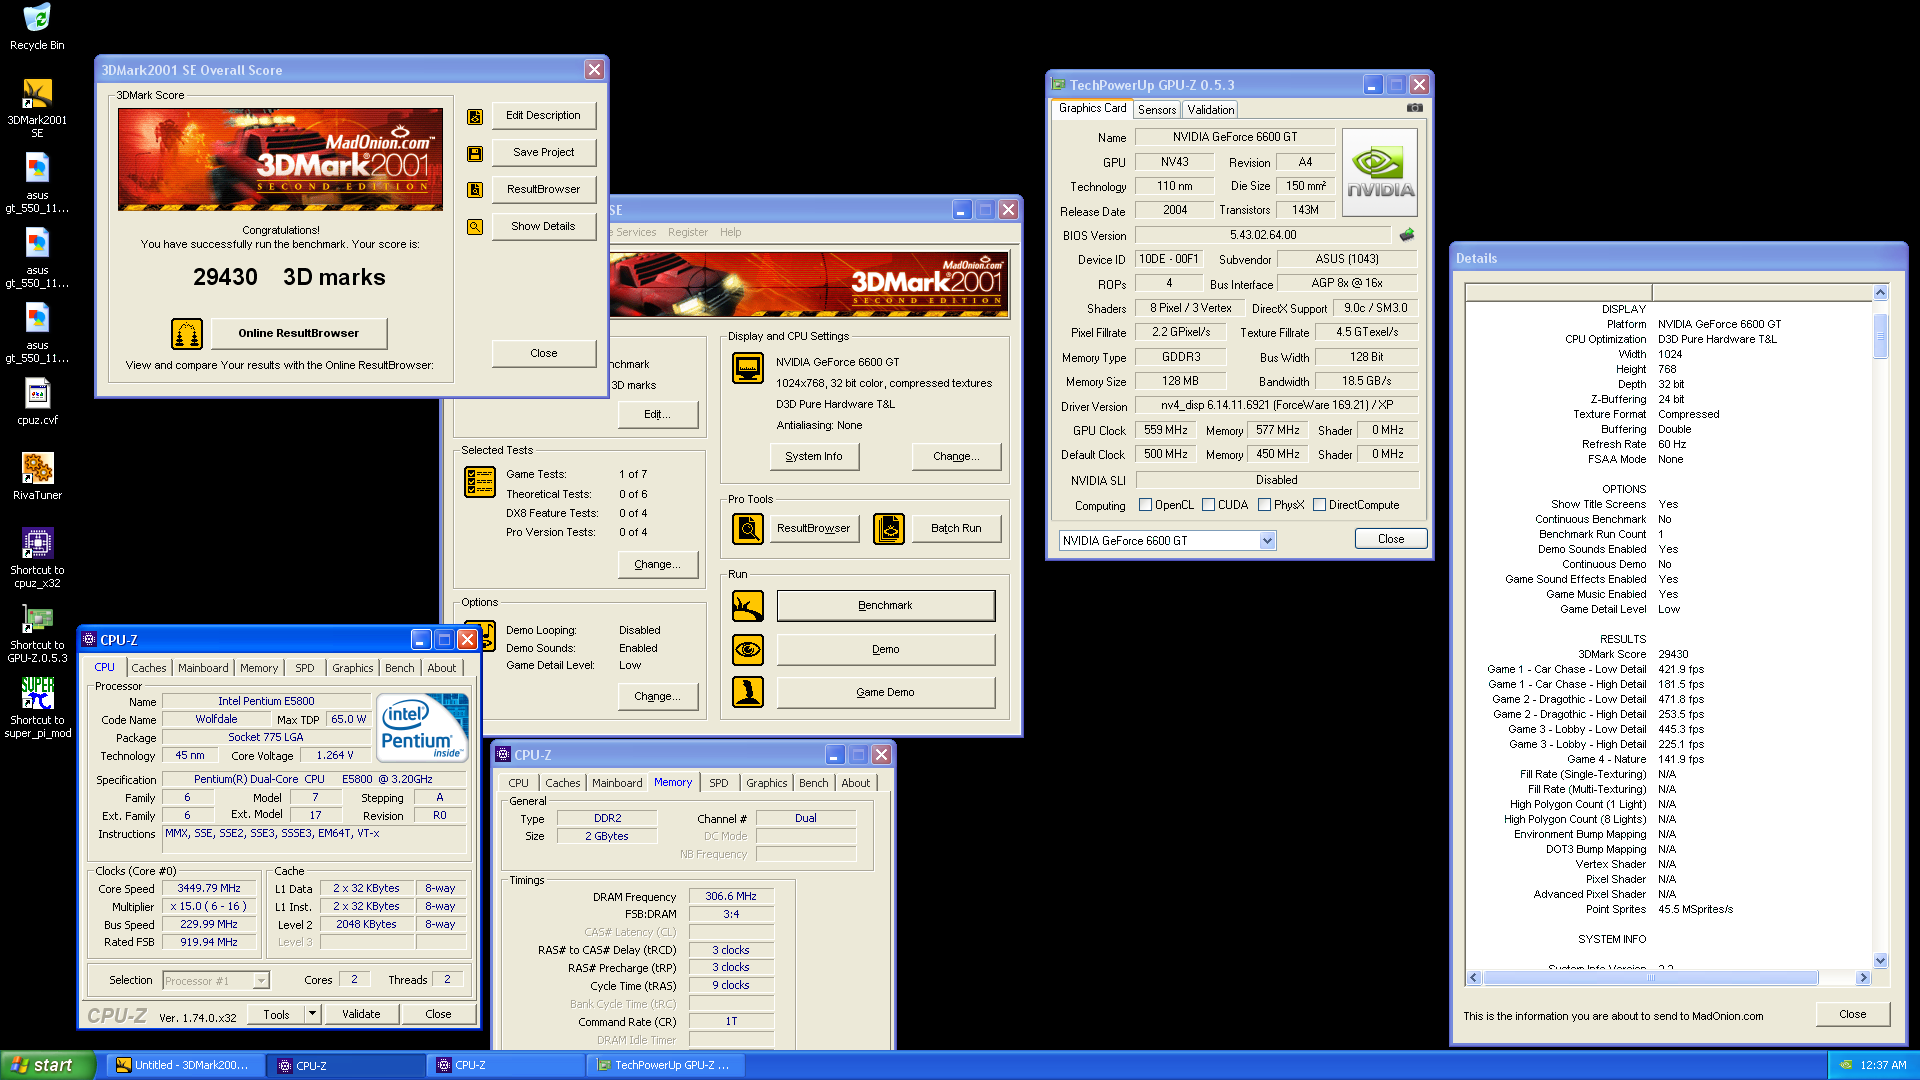Click the Details window vertical scrollbar thumb
Viewport: 1920px width, 1080px height.
pos(1880,335)
